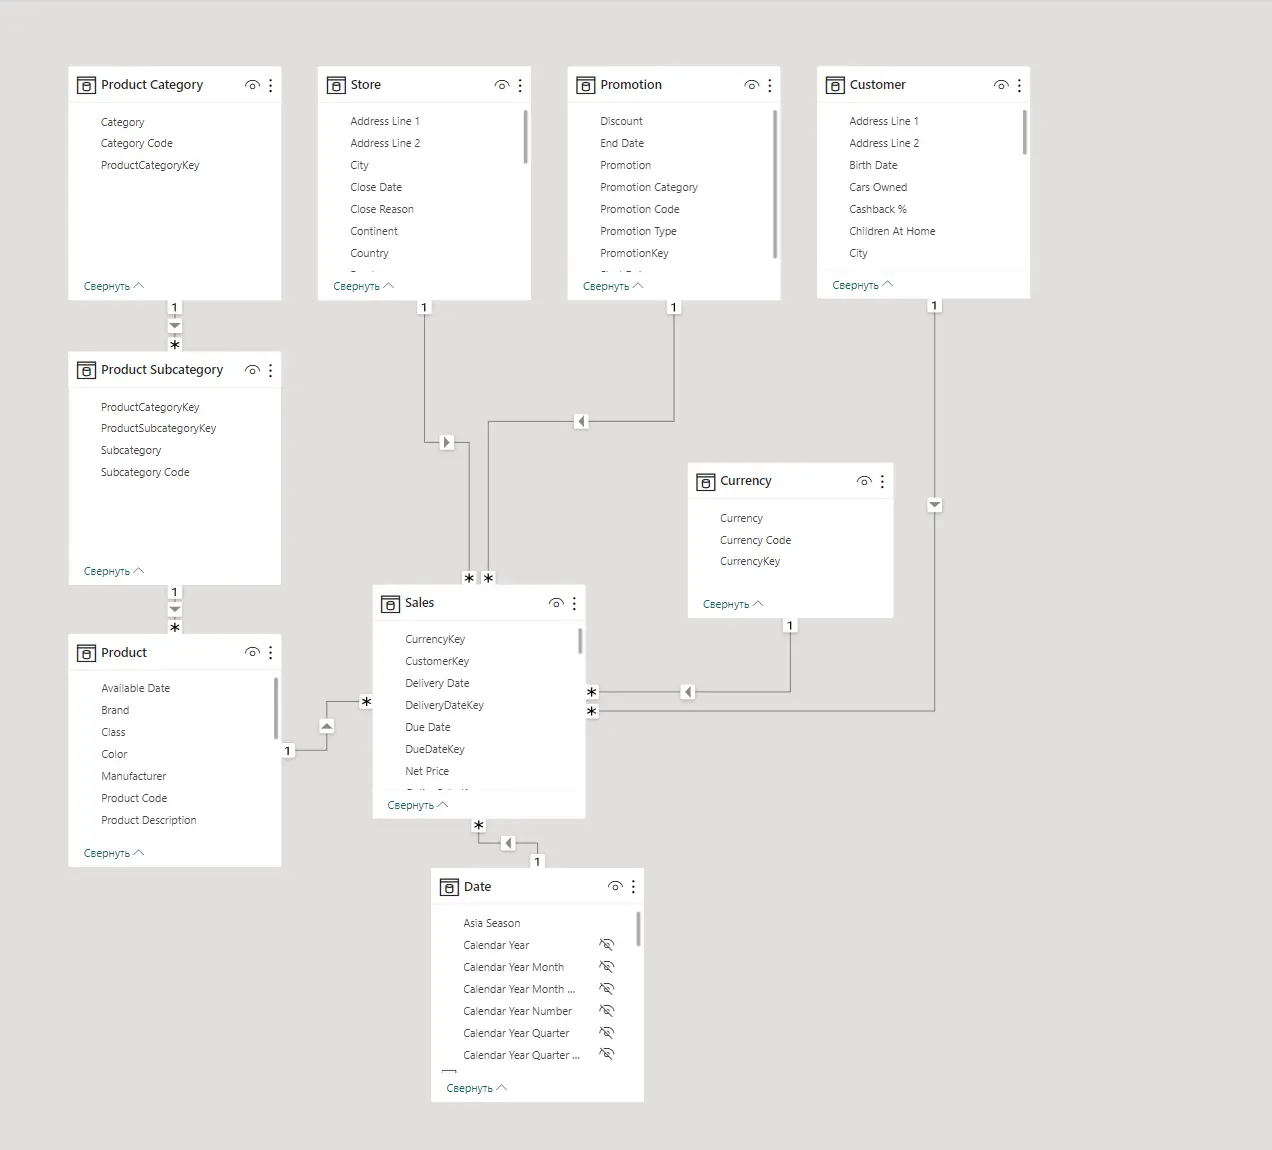The height and width of the screenshot is (1150, 1272).
Task: Click the filter arrow on the Product to Sales relationship
Action: coord(326,726)
